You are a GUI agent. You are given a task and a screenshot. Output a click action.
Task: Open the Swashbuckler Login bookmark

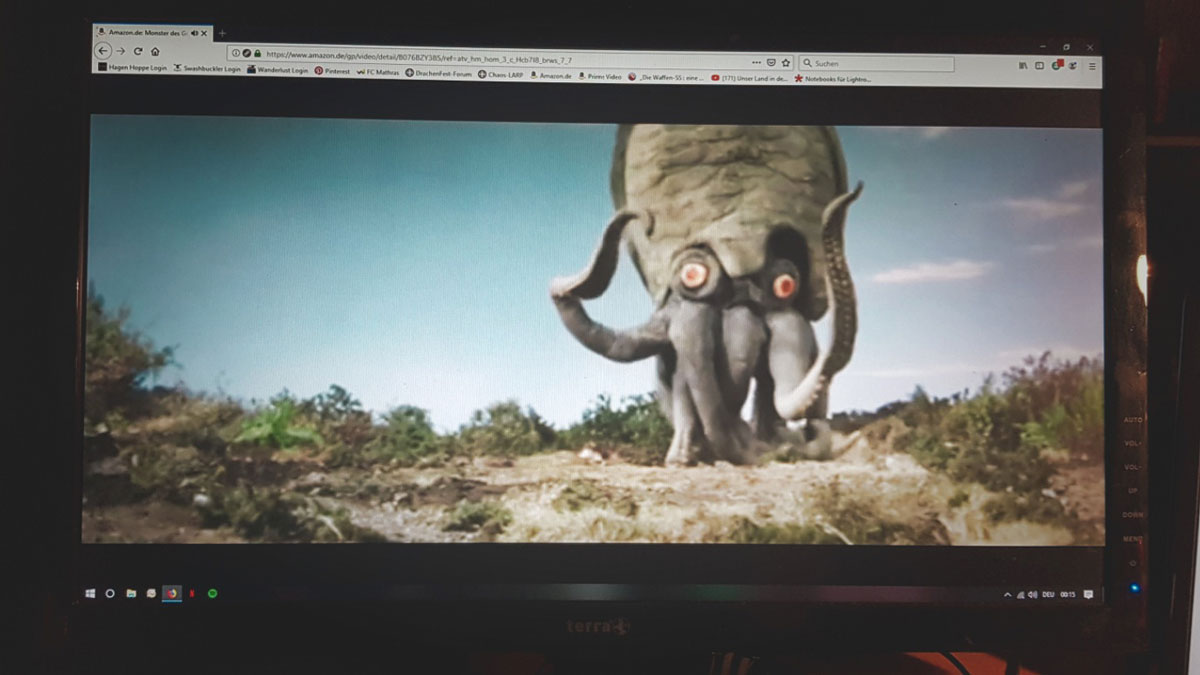click(207, 69)
